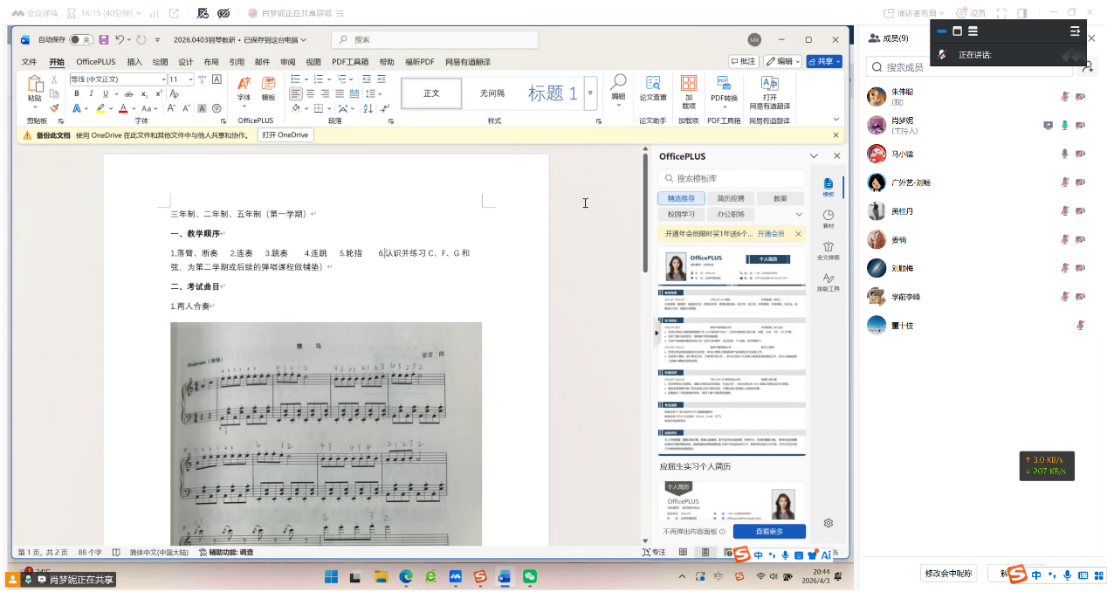
Task: Toggle microphone for member 马小镭
Action: click(1064, 153)
